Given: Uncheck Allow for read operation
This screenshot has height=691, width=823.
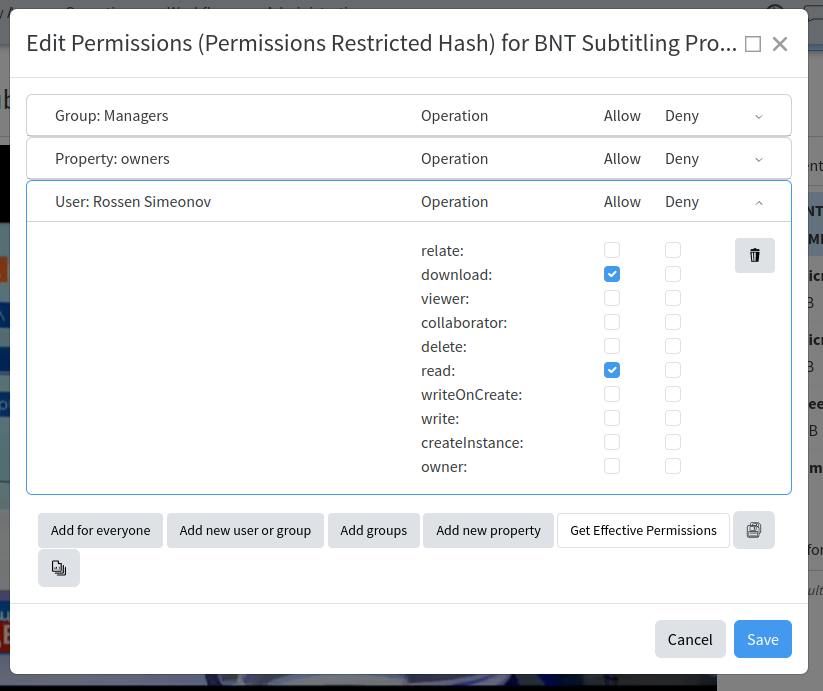Looking at the screenshot, I should point(612,370).
